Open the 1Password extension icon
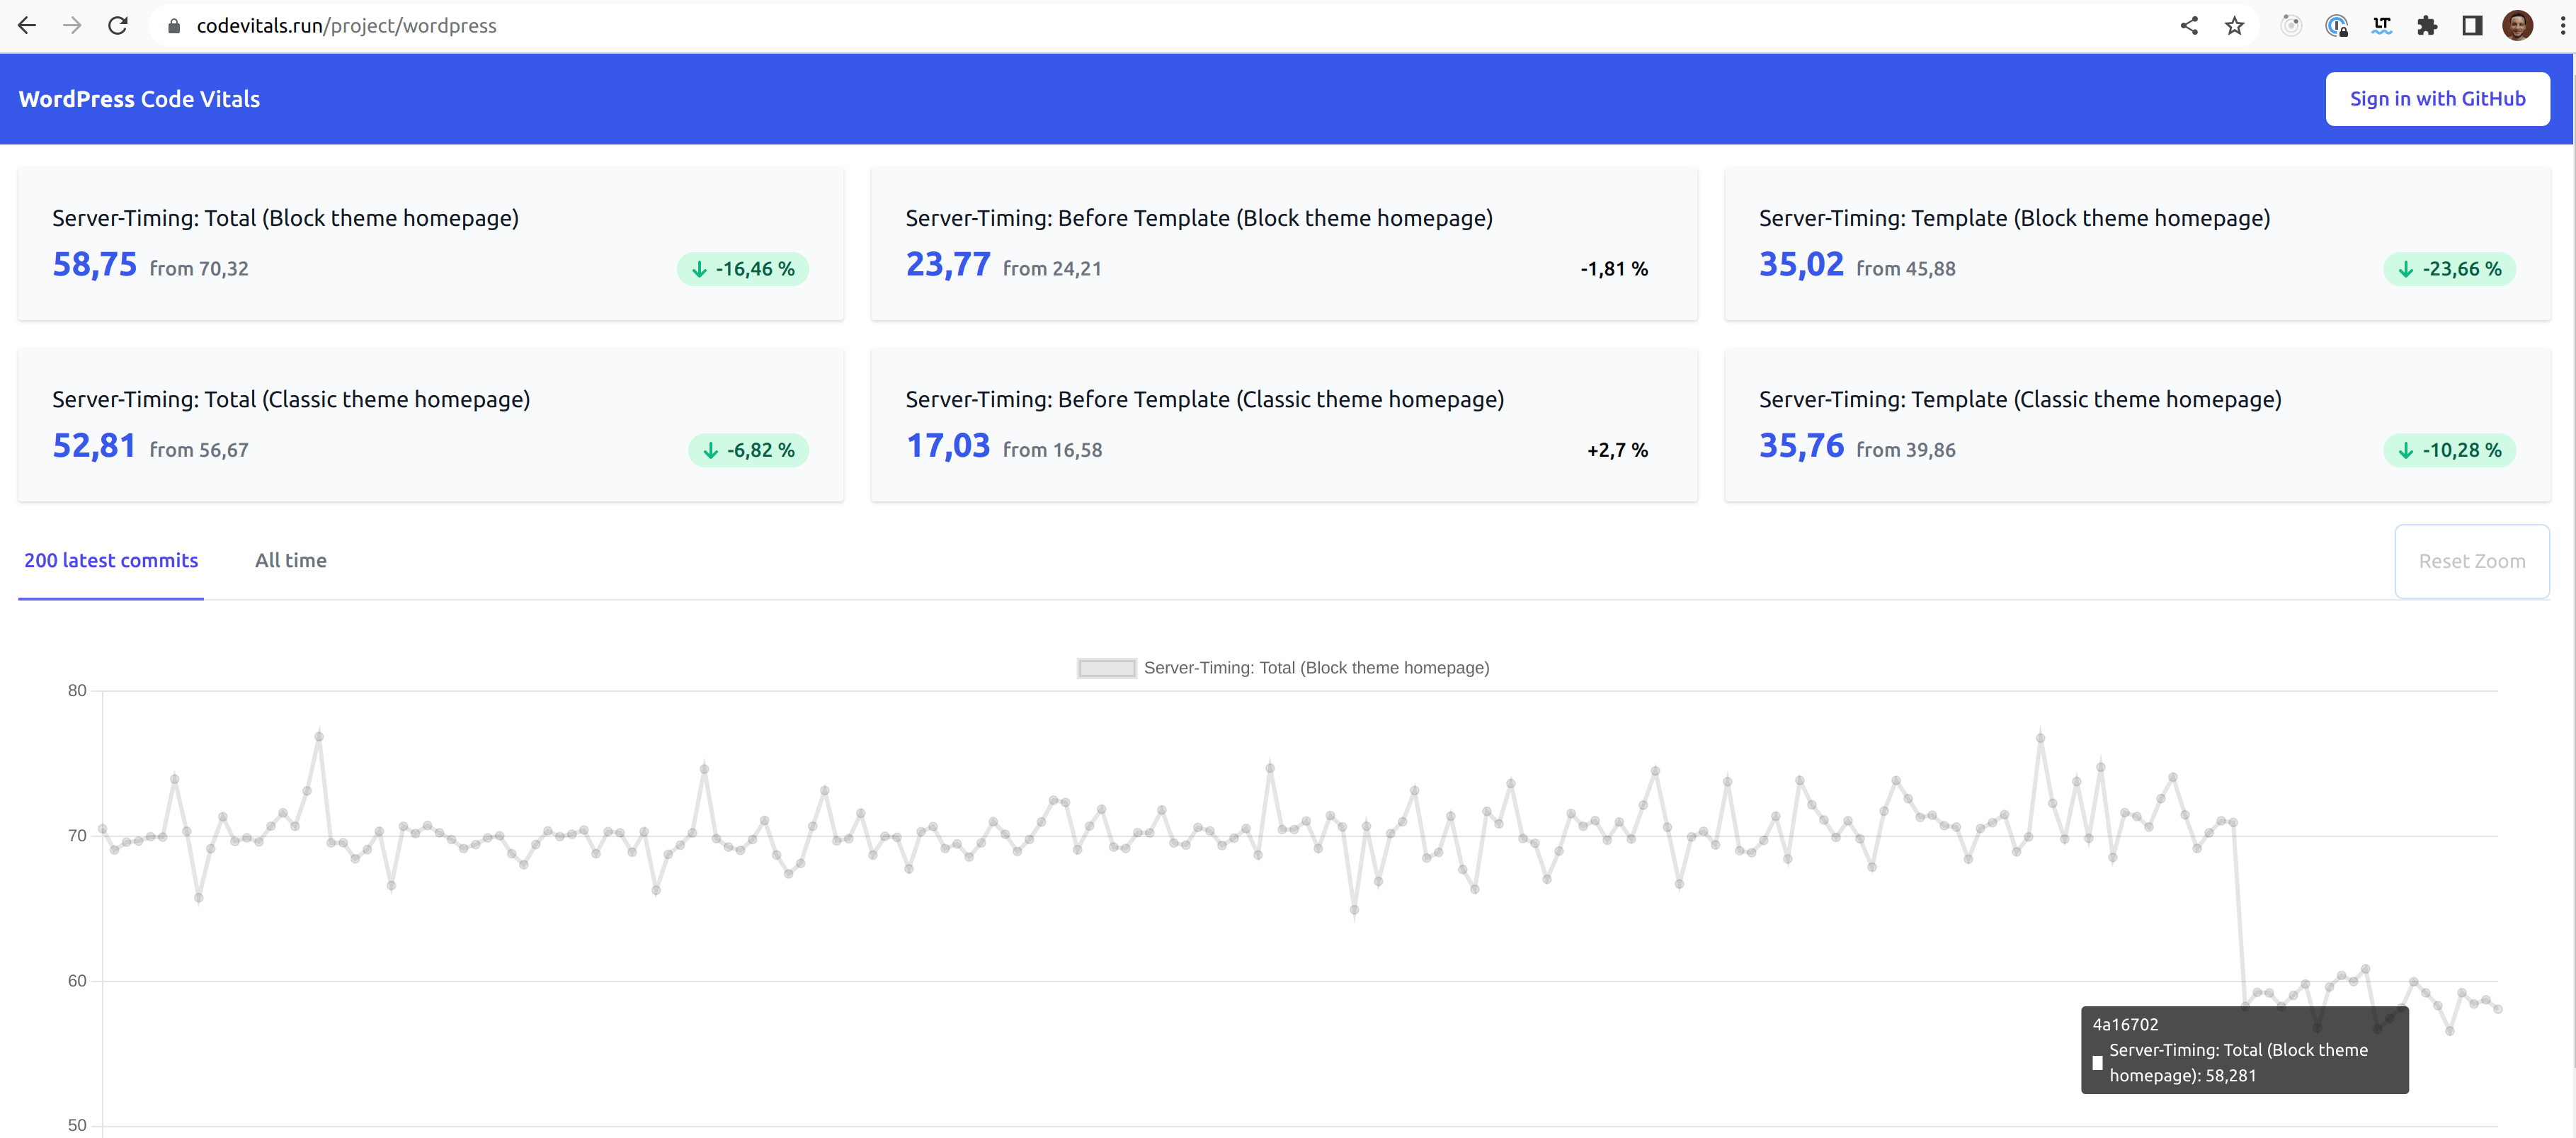 [2336, 26]
